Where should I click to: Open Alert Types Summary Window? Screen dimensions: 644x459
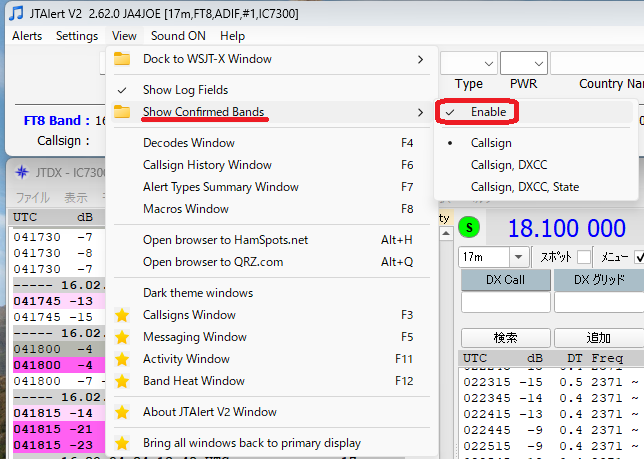(x=271, y=187)
